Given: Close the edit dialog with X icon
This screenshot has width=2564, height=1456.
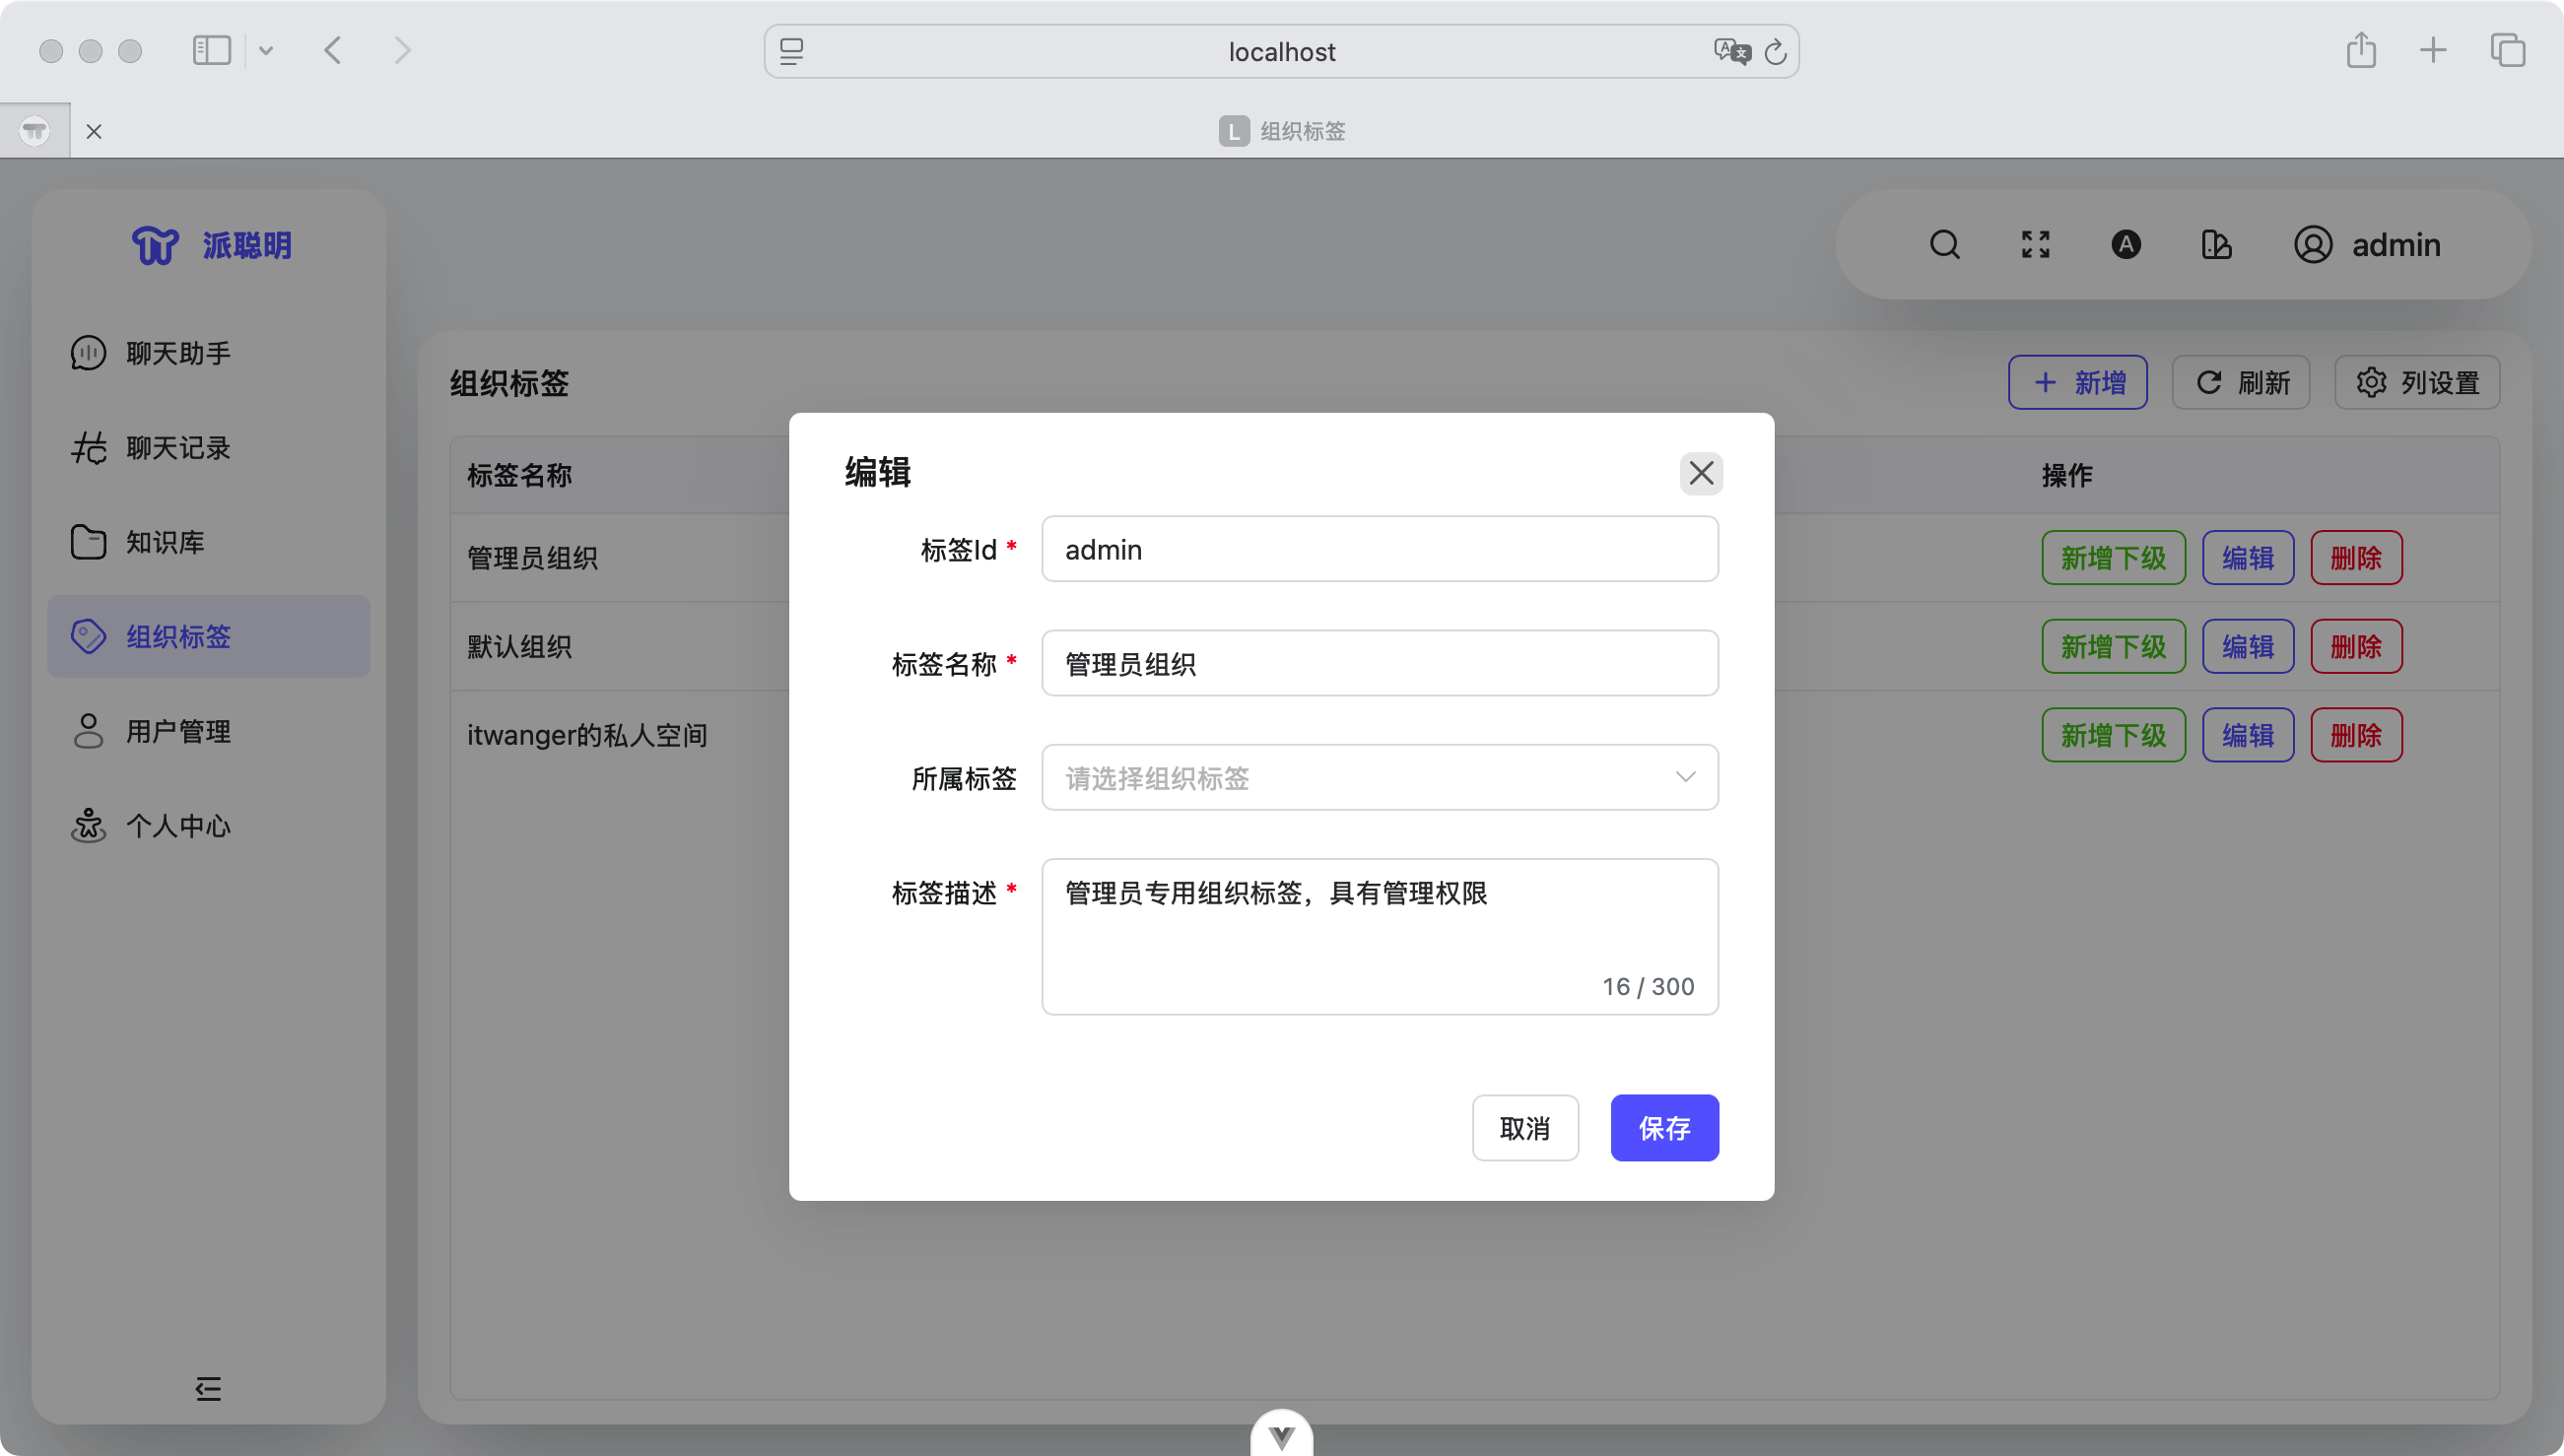Looking at the screenshot, I should tap(1701, 473).
